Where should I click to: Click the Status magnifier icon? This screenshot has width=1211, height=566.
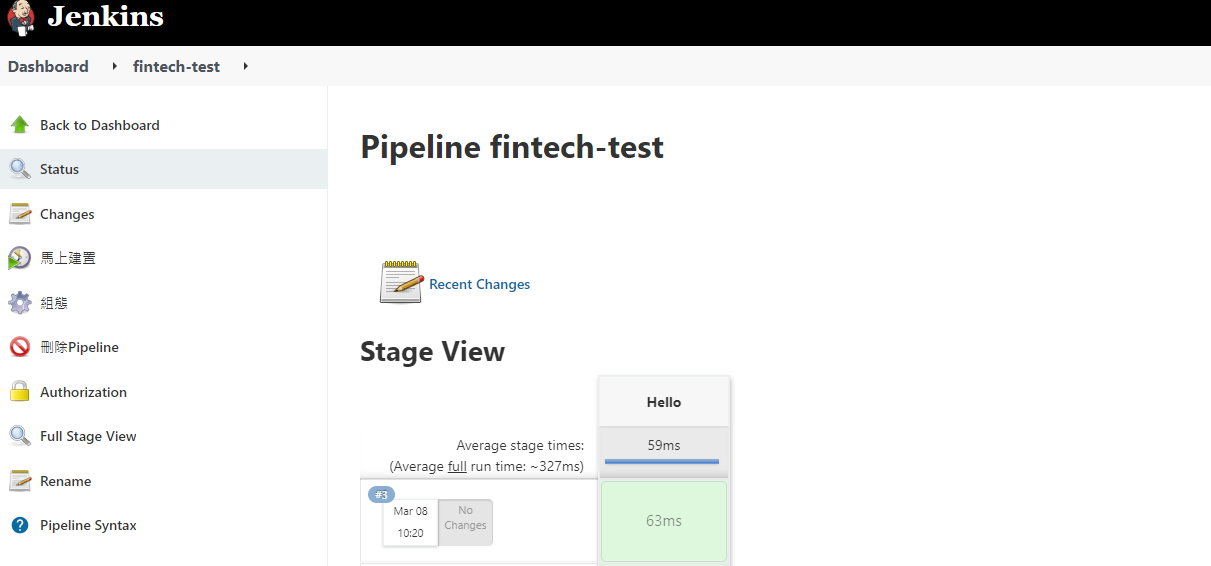click(20, 169)
